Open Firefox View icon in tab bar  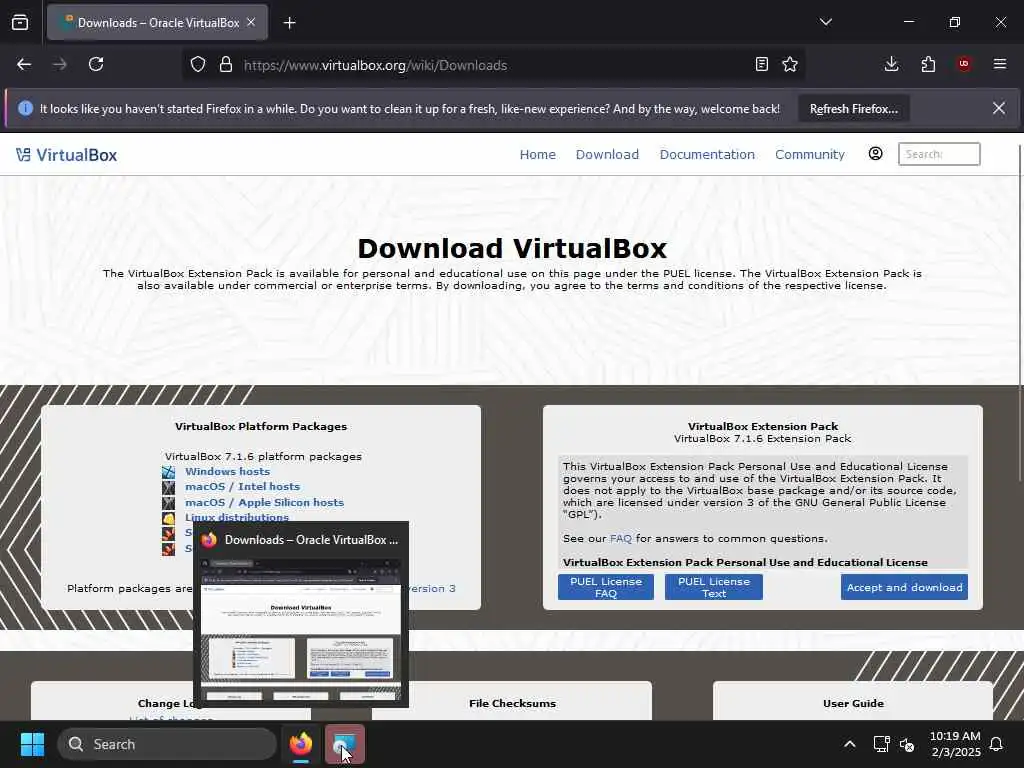20,23
